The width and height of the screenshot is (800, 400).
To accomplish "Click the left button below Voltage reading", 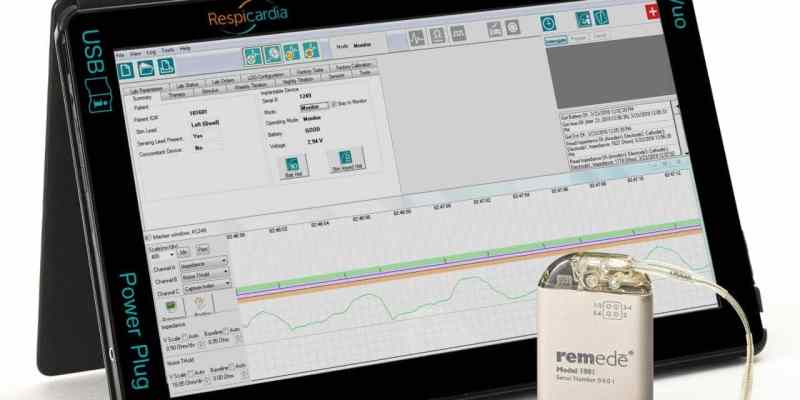I will pyautogui.click(x=294, y=167).
